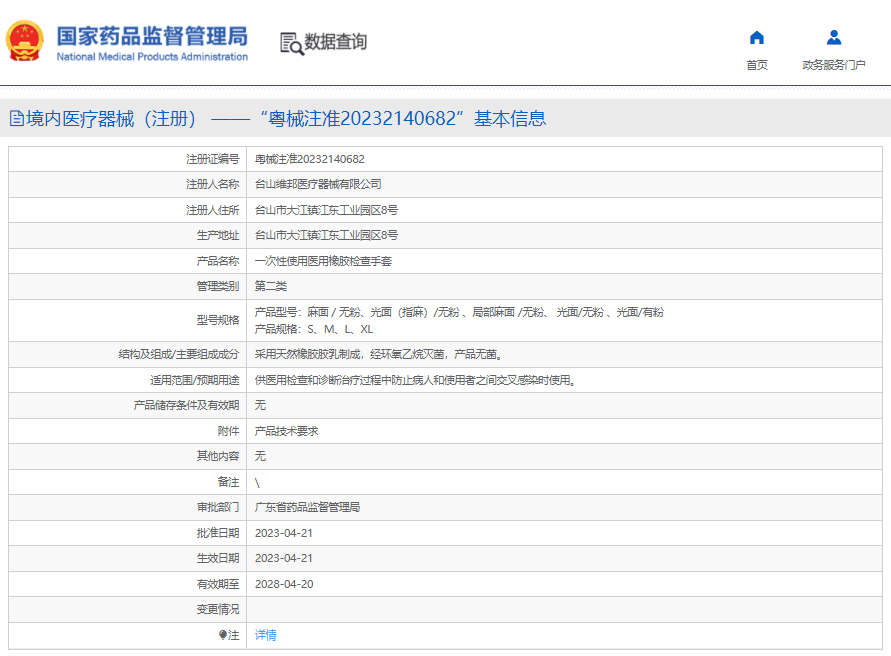
Task: Click National Medical Products Administration subtitle
Action: coord(152,57)
